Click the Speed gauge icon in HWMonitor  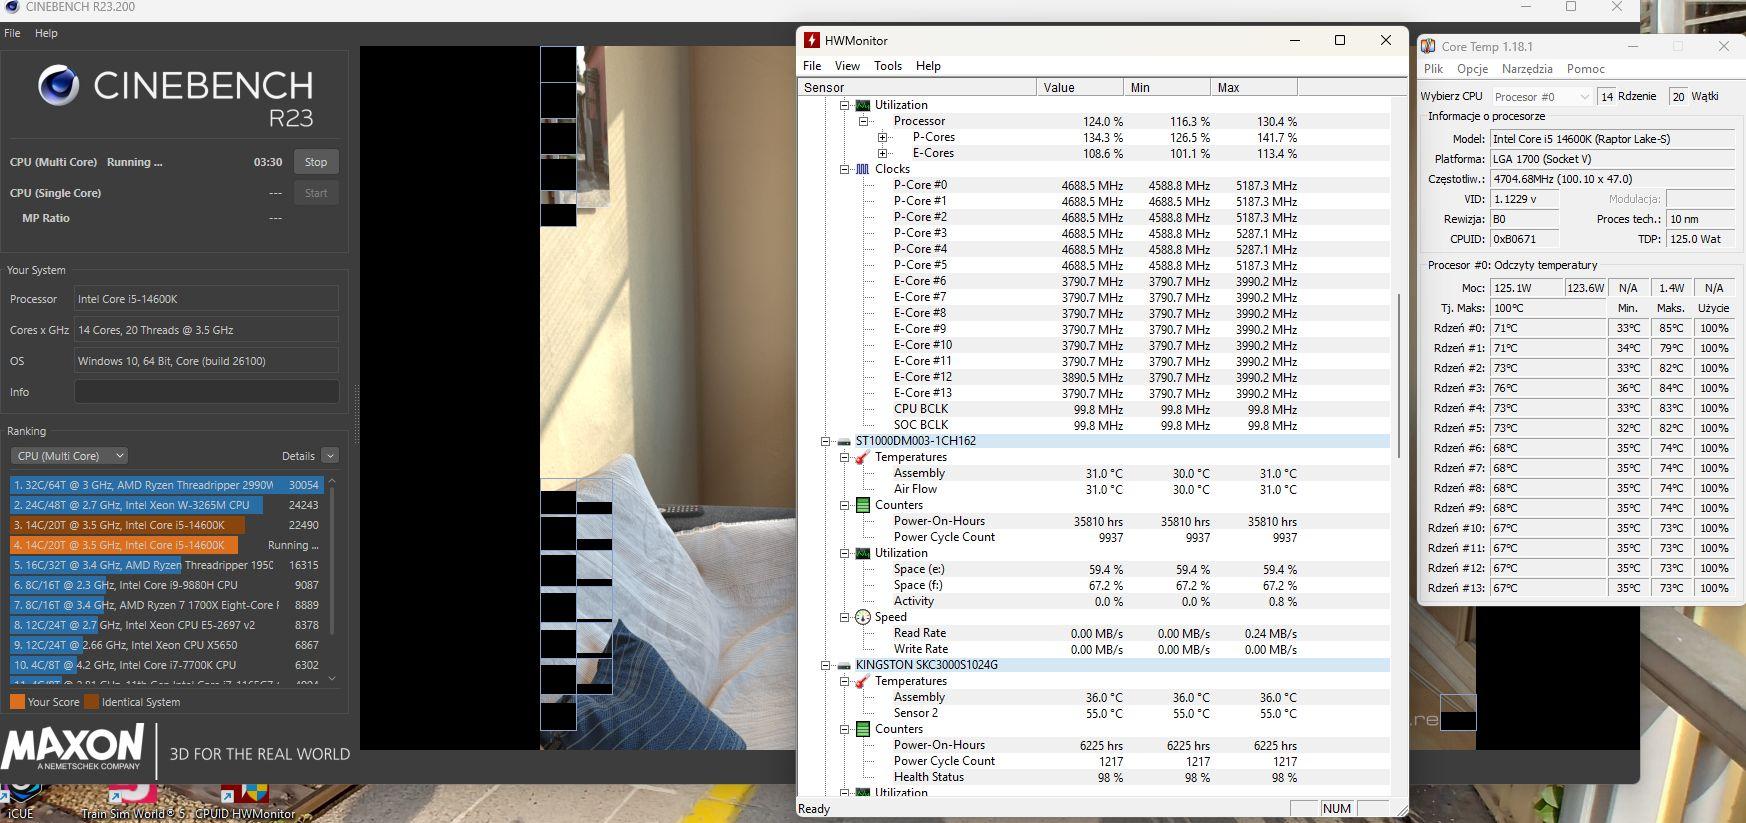coord(862,617)
